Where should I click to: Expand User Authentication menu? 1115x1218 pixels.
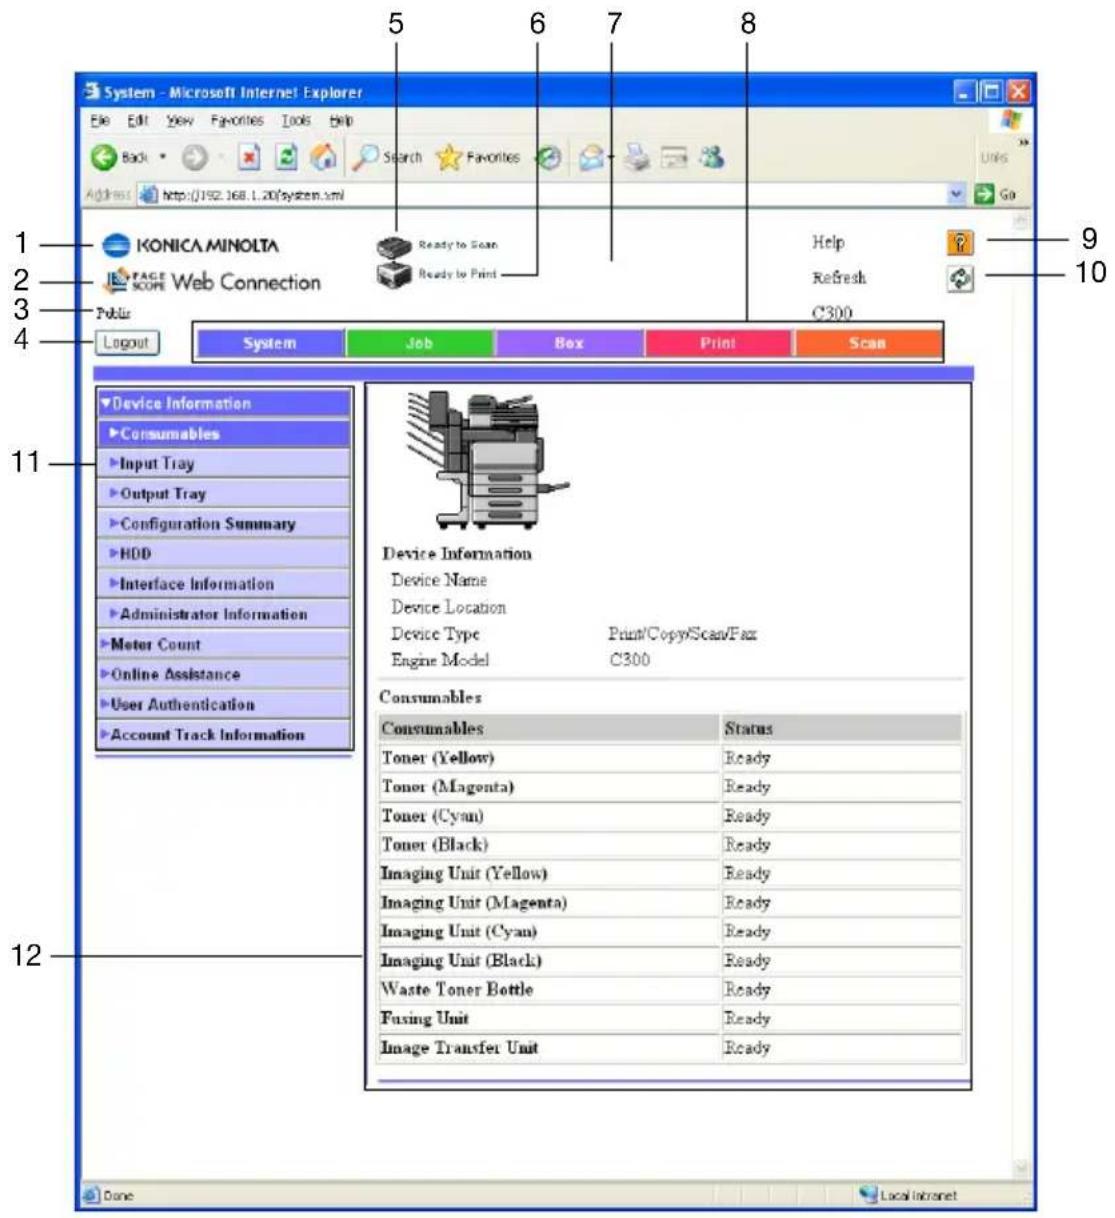tap(224, 705)
